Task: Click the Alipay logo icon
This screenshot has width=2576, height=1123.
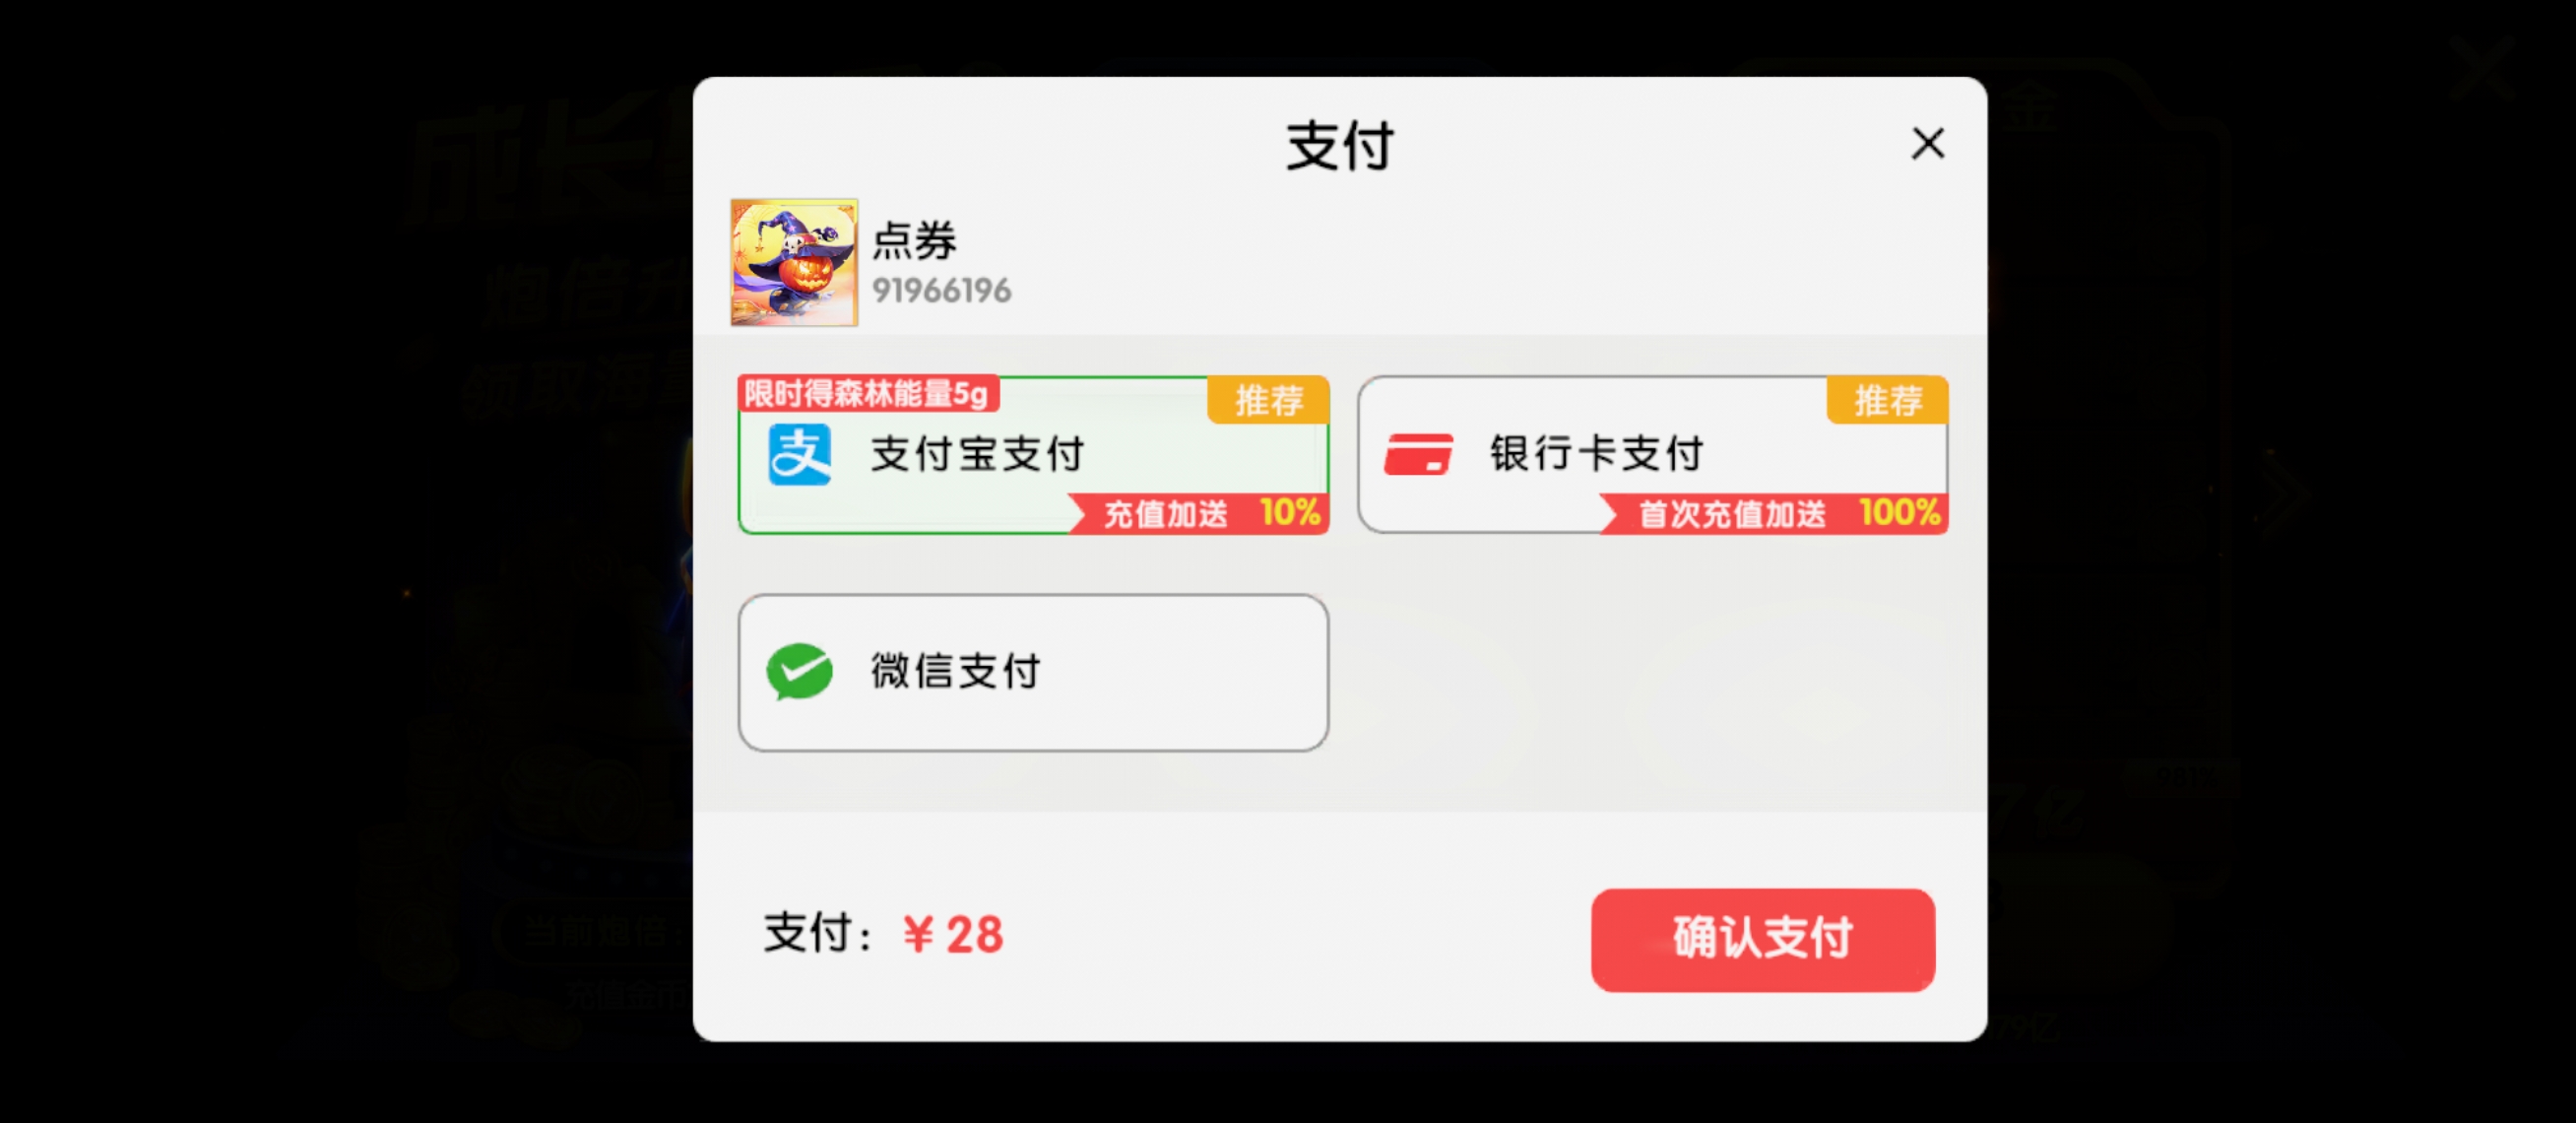Action: click(x=799, y=454)
